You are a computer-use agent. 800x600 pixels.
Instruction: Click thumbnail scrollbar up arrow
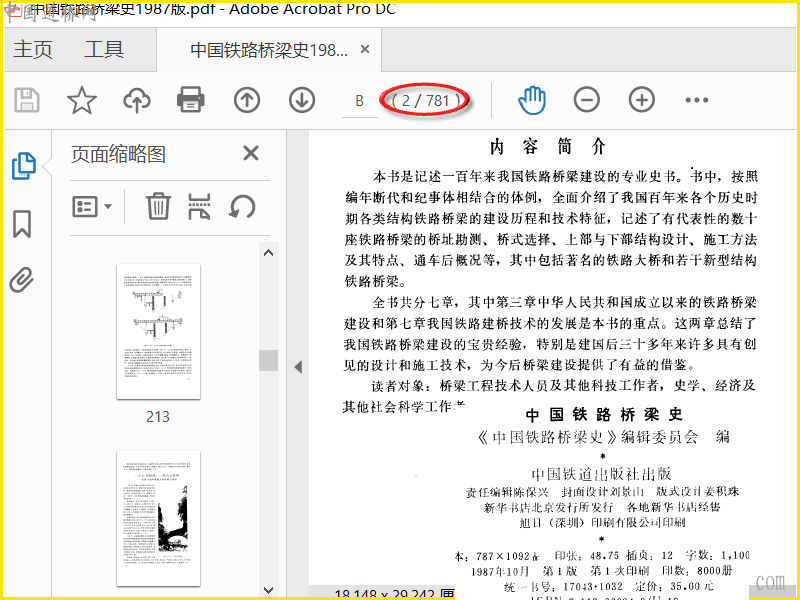click(x=268, y=253)
